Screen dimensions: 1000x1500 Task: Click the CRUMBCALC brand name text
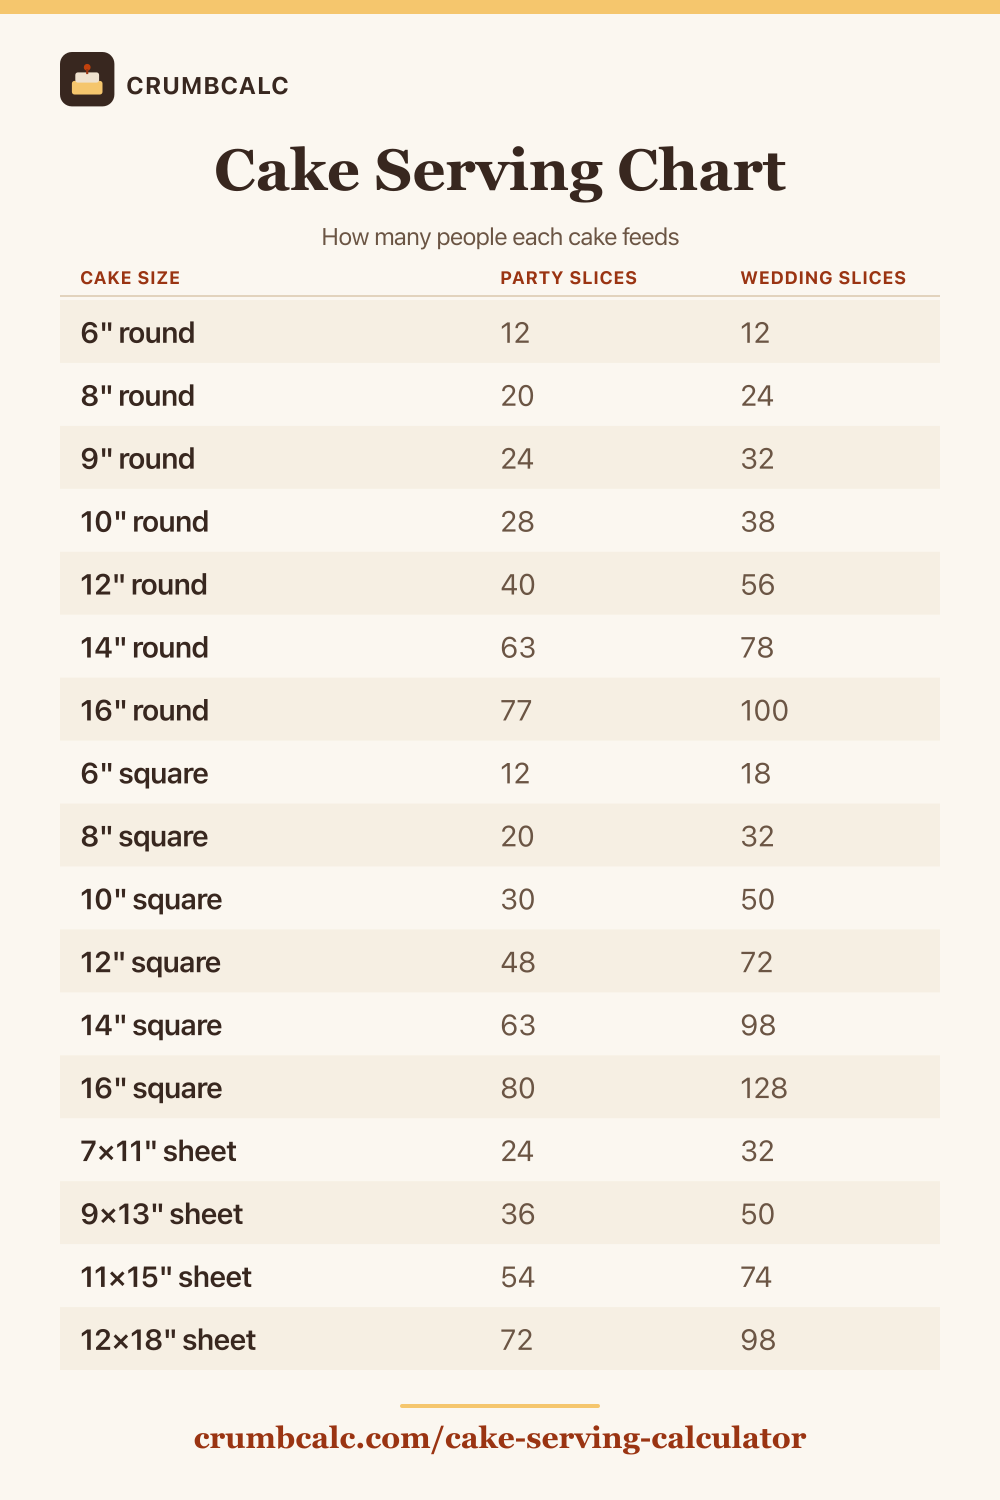[x=208, y=86]
